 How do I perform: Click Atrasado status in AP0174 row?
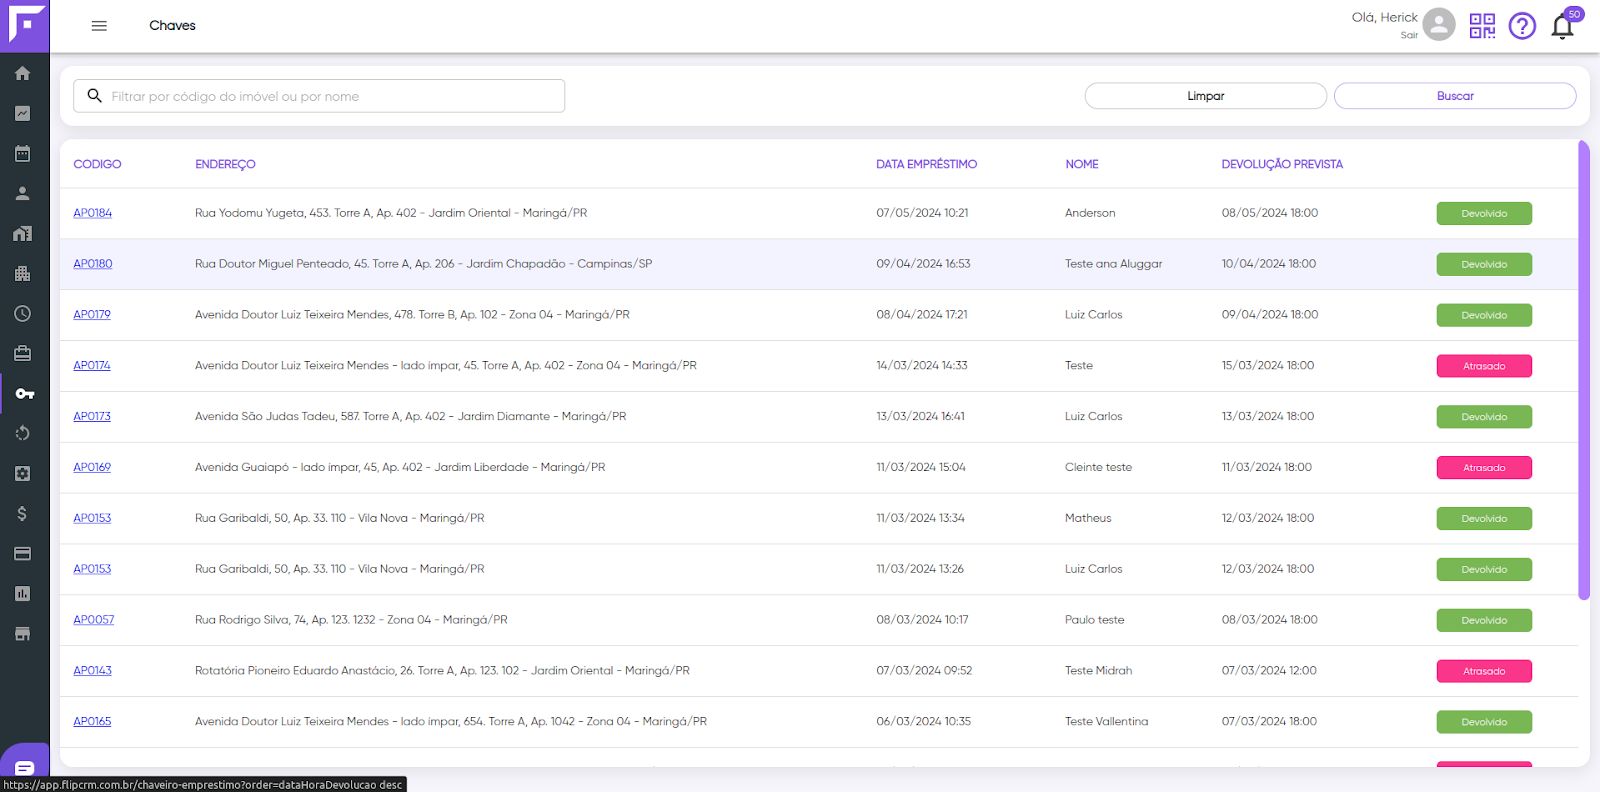point(1484,366)
